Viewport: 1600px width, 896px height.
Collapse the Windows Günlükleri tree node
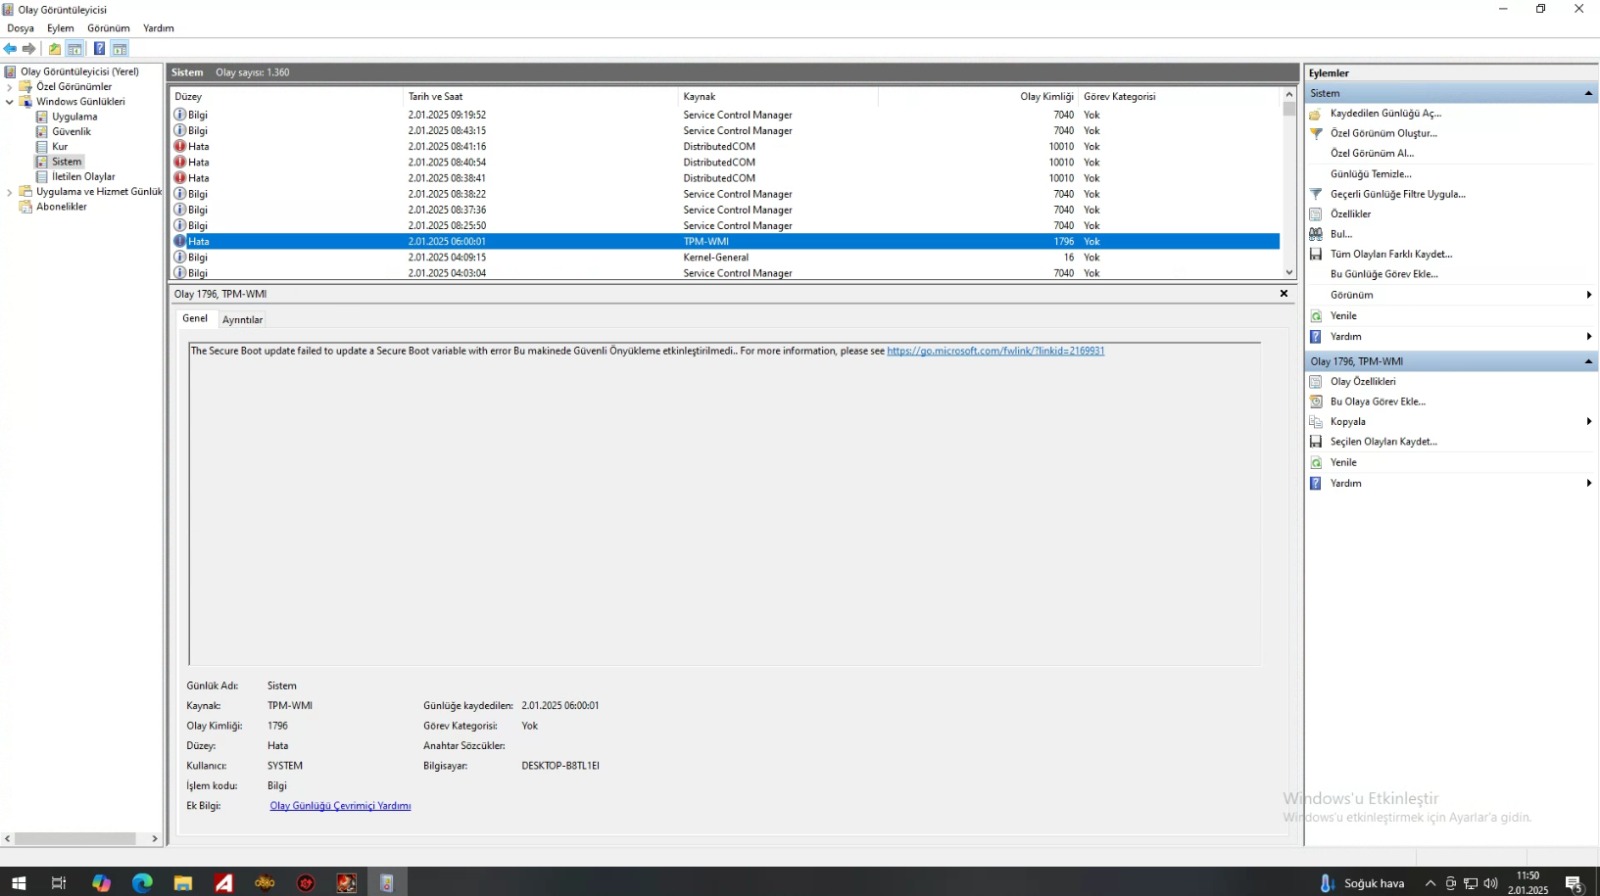tap(9, 102)
